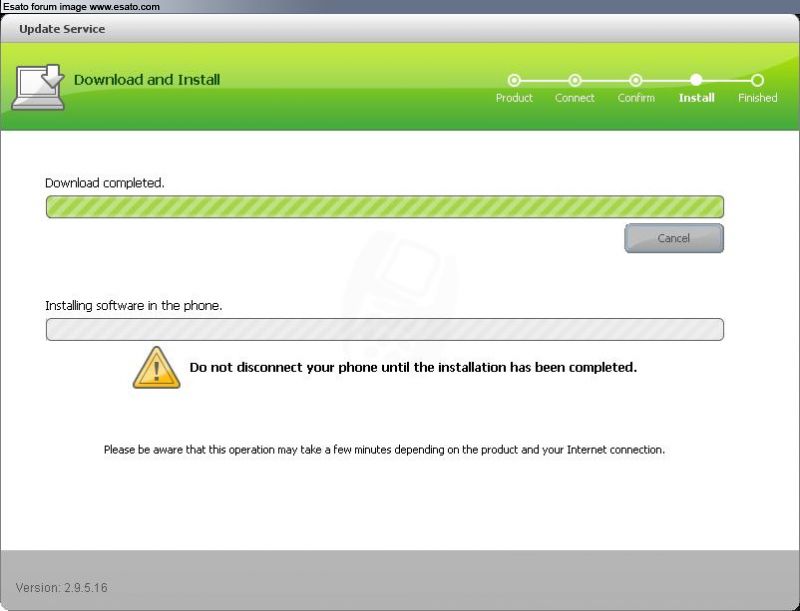This screenshot has width=800, height=611.
Task: Click the Connect step label
Action: click(x=574, y=98)
